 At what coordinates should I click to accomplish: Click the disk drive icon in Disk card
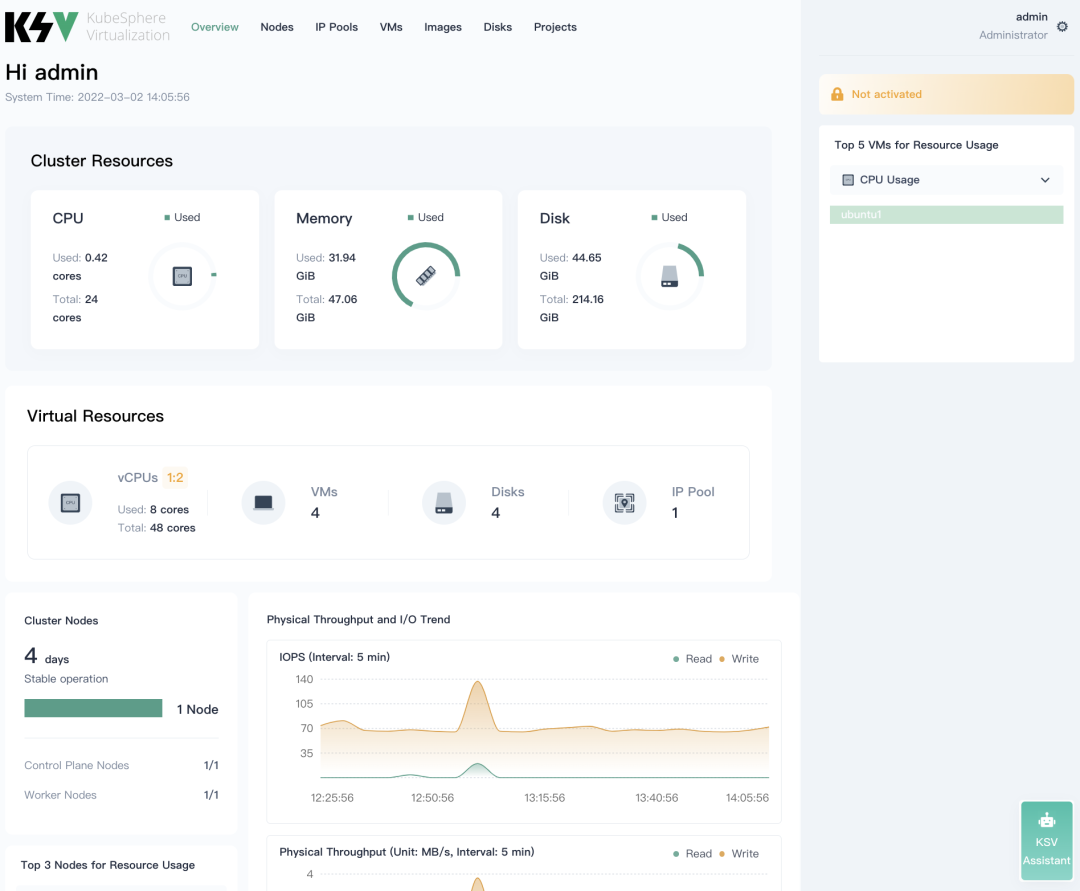pyautogui.click(x=669, y=276)
